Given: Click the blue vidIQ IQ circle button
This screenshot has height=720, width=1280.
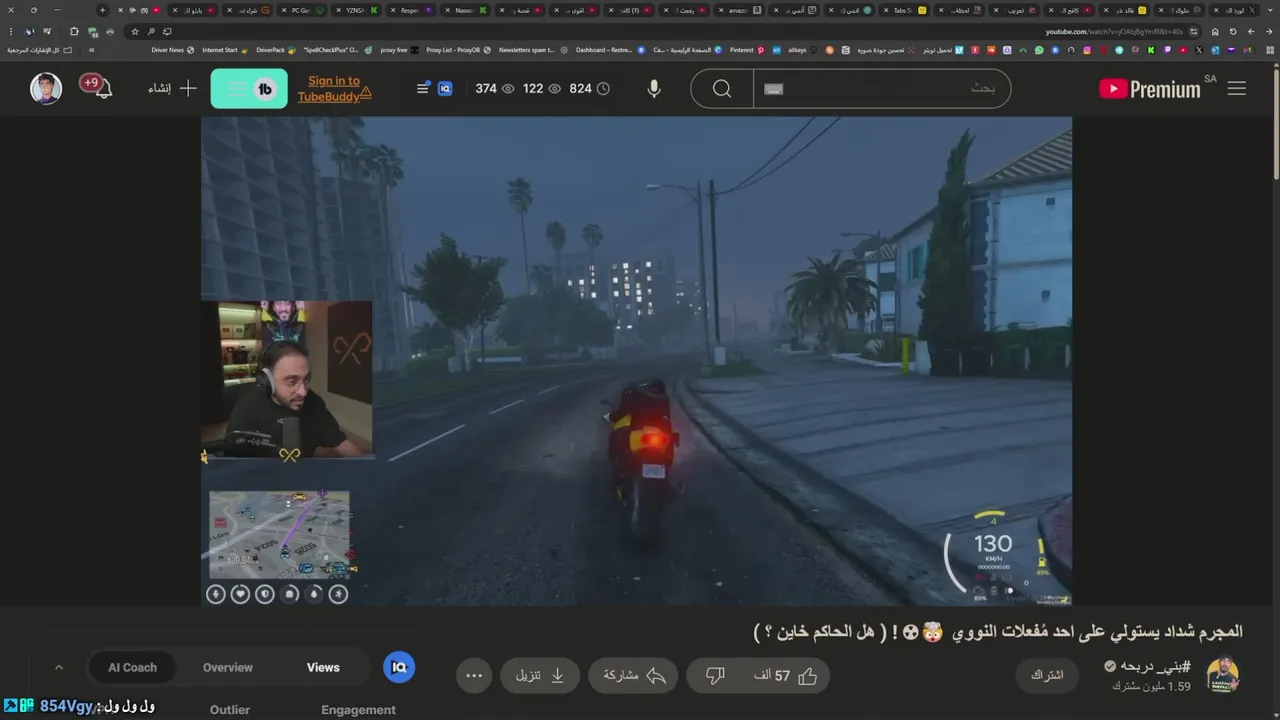Looking at the screenshot, I should 399,667.
